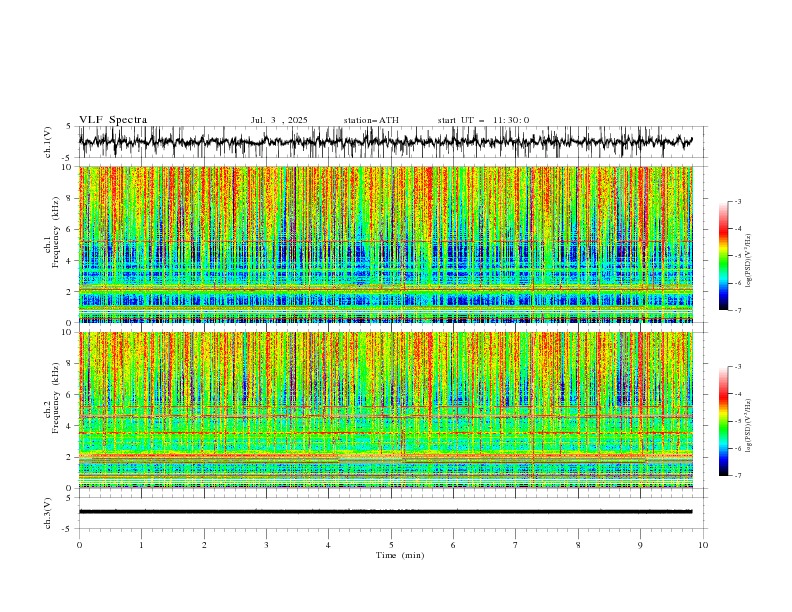Viewport: 792px width, 612px height.
Task: Click the "start UT = 11:30:0" header text
Action: point(483,120)
